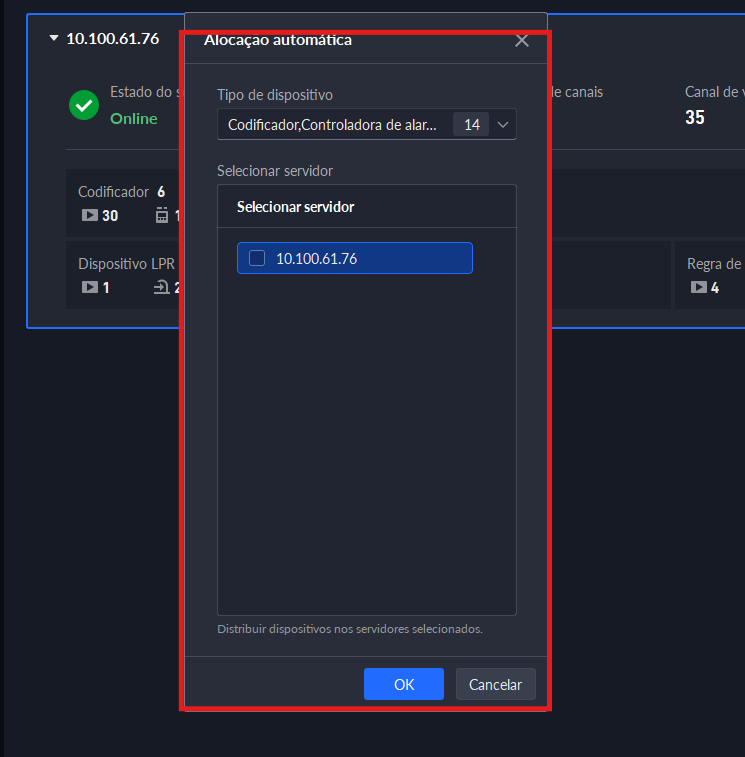Click the Dispositivo LPR video channel icon
The image size is (745, 757).
point(89,287)
